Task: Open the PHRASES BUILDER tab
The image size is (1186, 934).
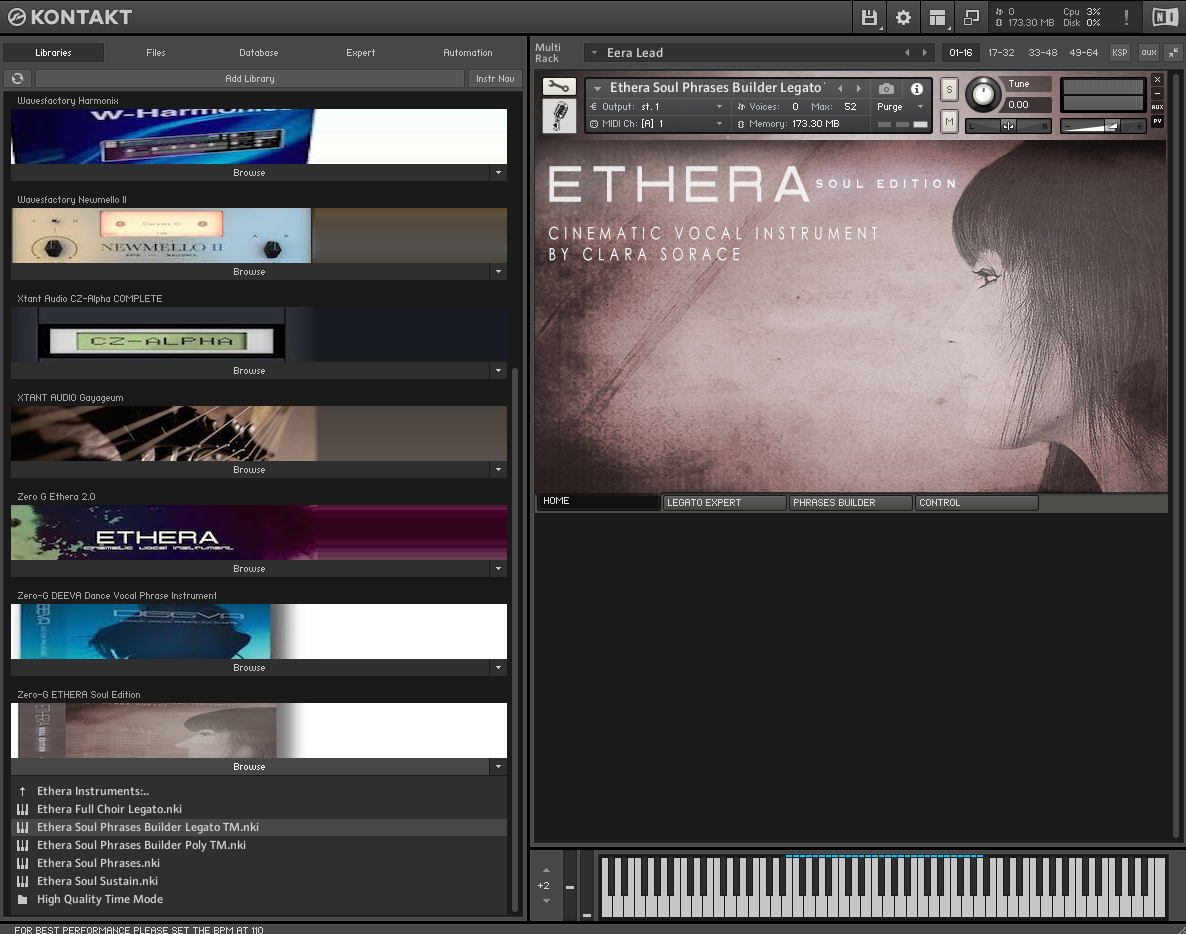Action: point(850,502)
